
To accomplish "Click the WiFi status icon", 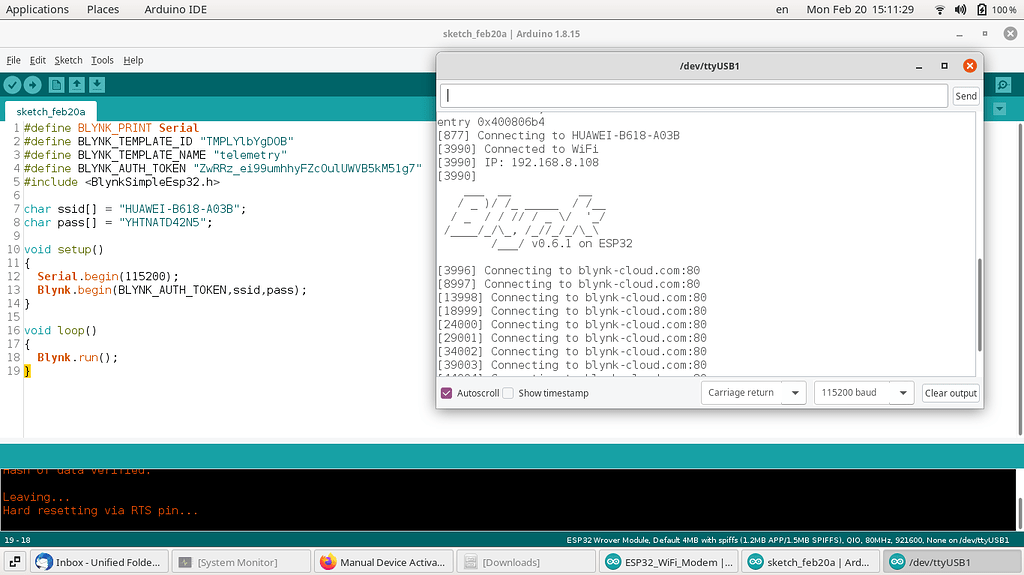I will (x=940, y=9).
